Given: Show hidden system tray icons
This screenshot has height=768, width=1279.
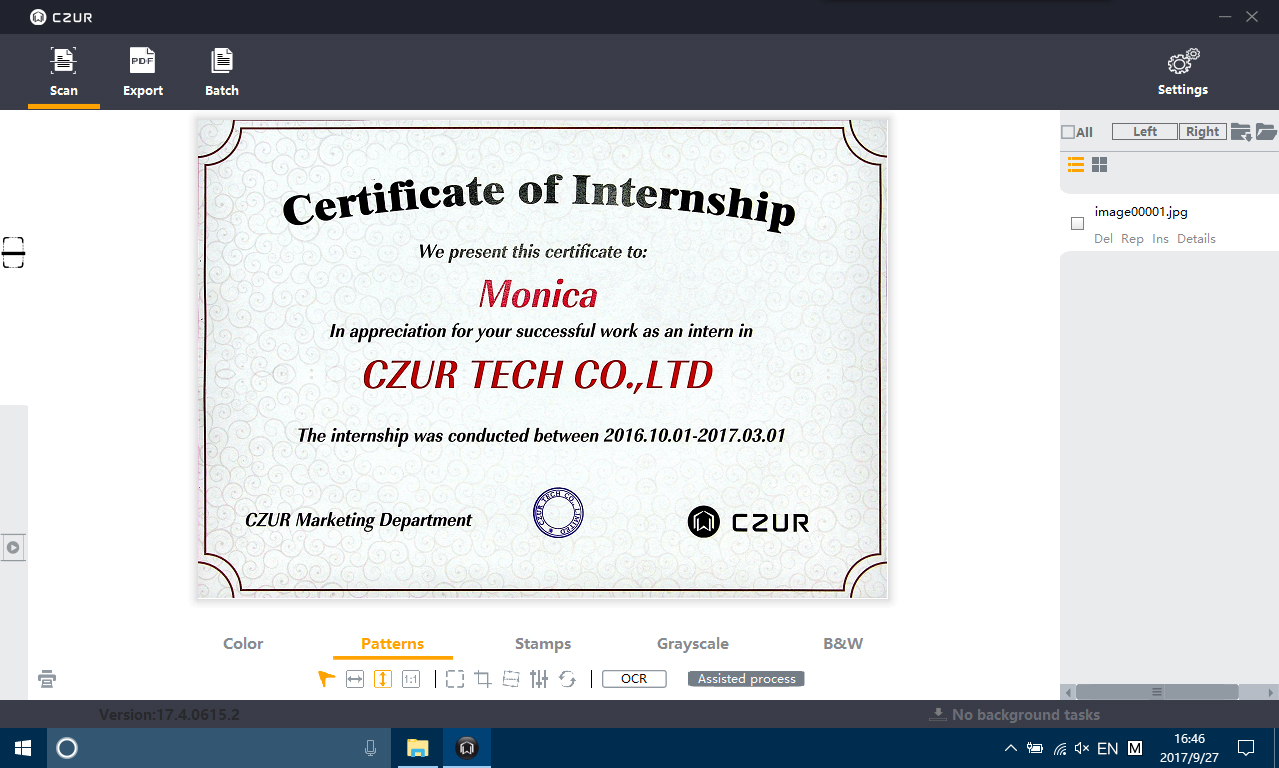Looking at the screenshot, I should tap(1010, 748).
